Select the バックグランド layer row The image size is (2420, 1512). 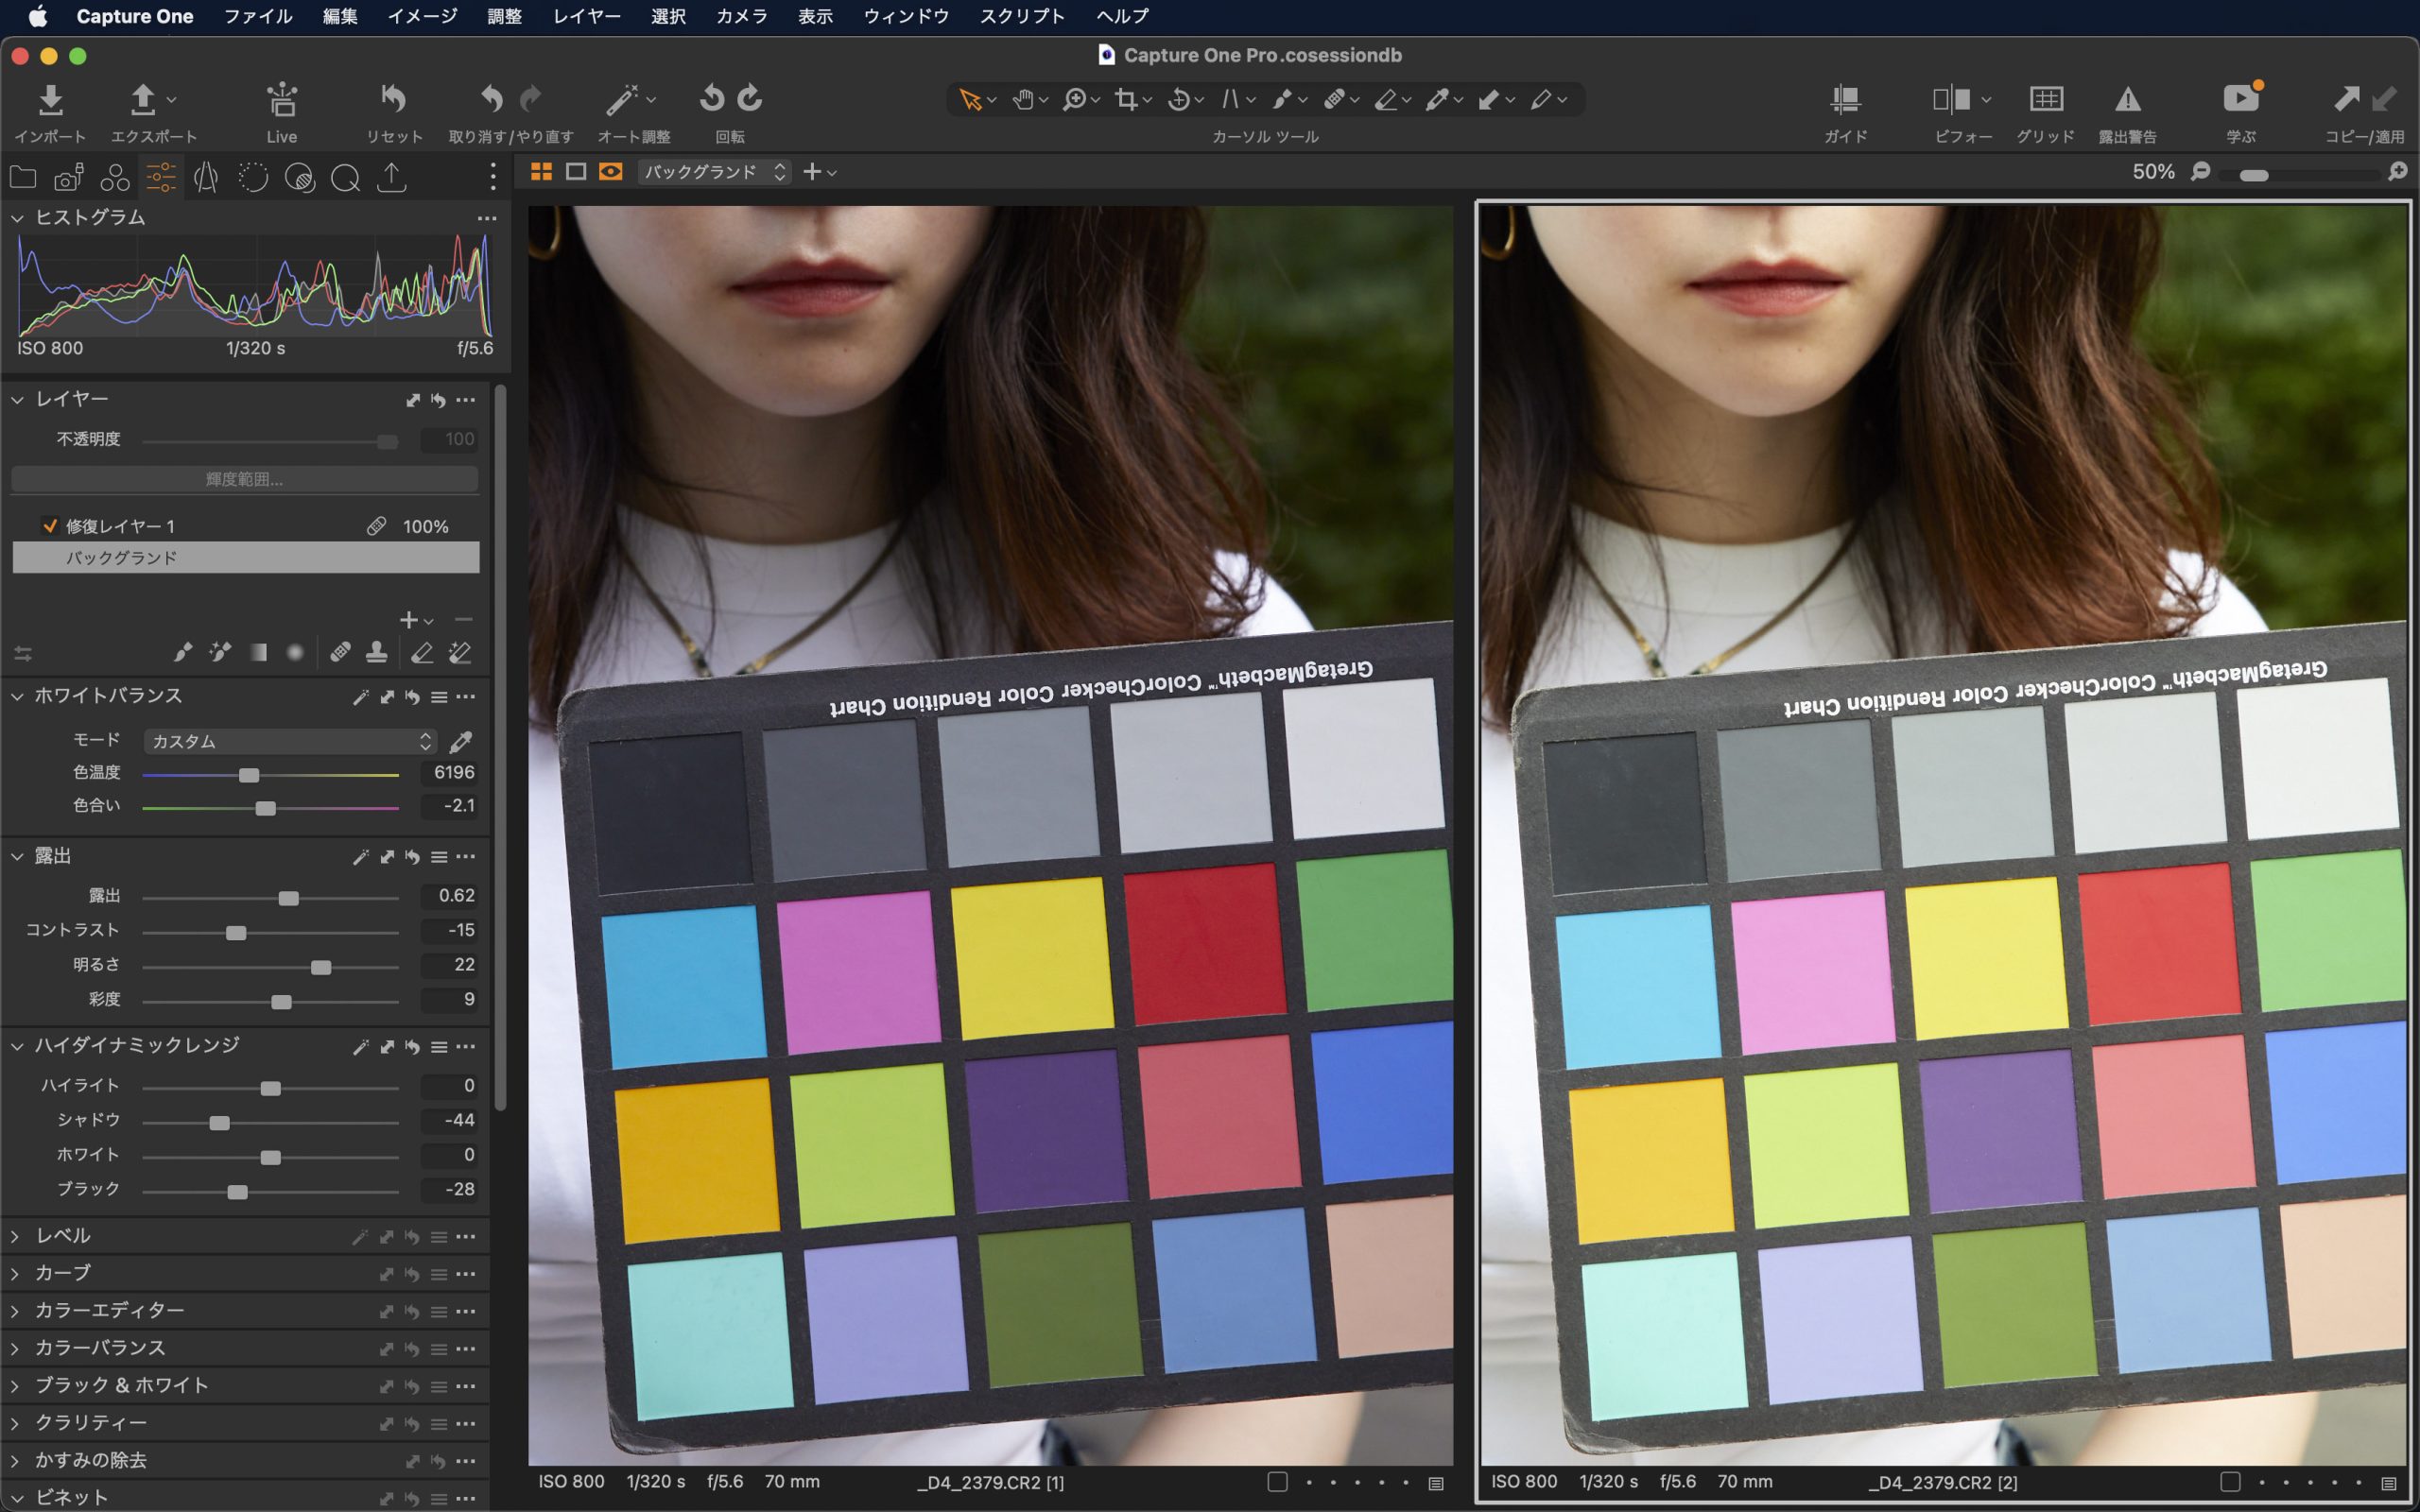(245, 558)
